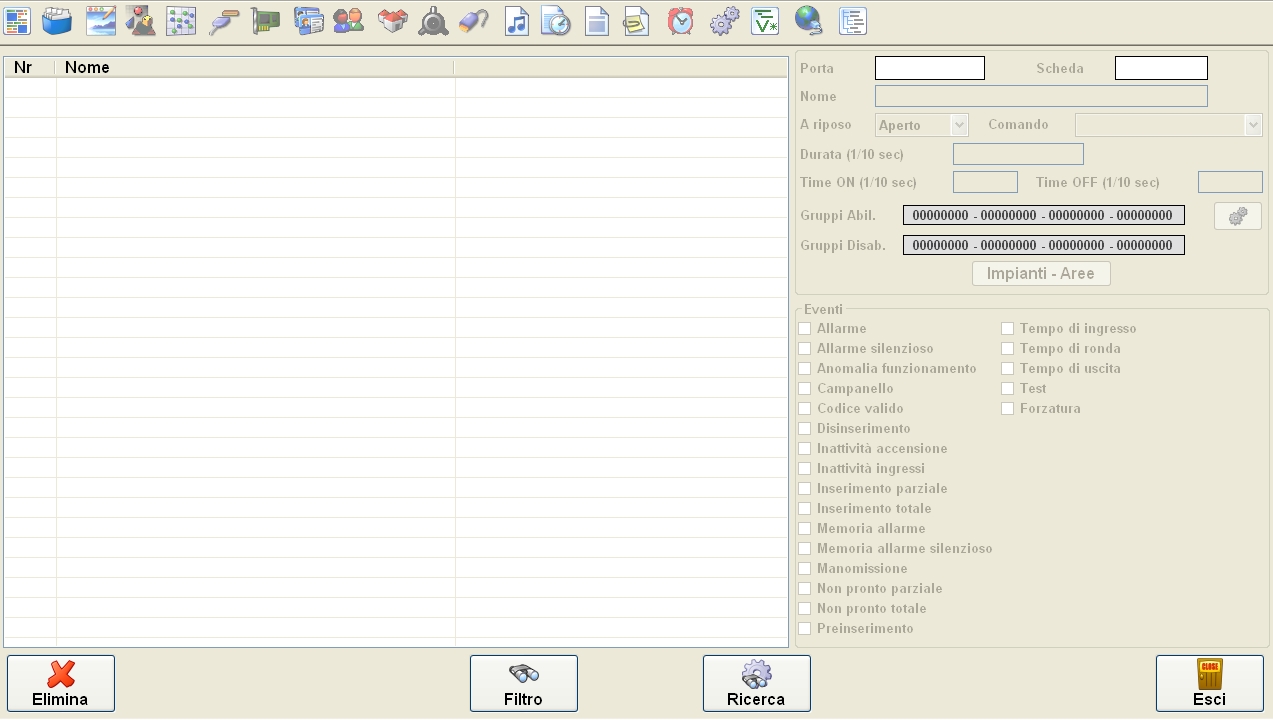This screenshot has width=1273, height=720.
Task: Check the Manomissione event checkbox
Action: pos(805,569)
